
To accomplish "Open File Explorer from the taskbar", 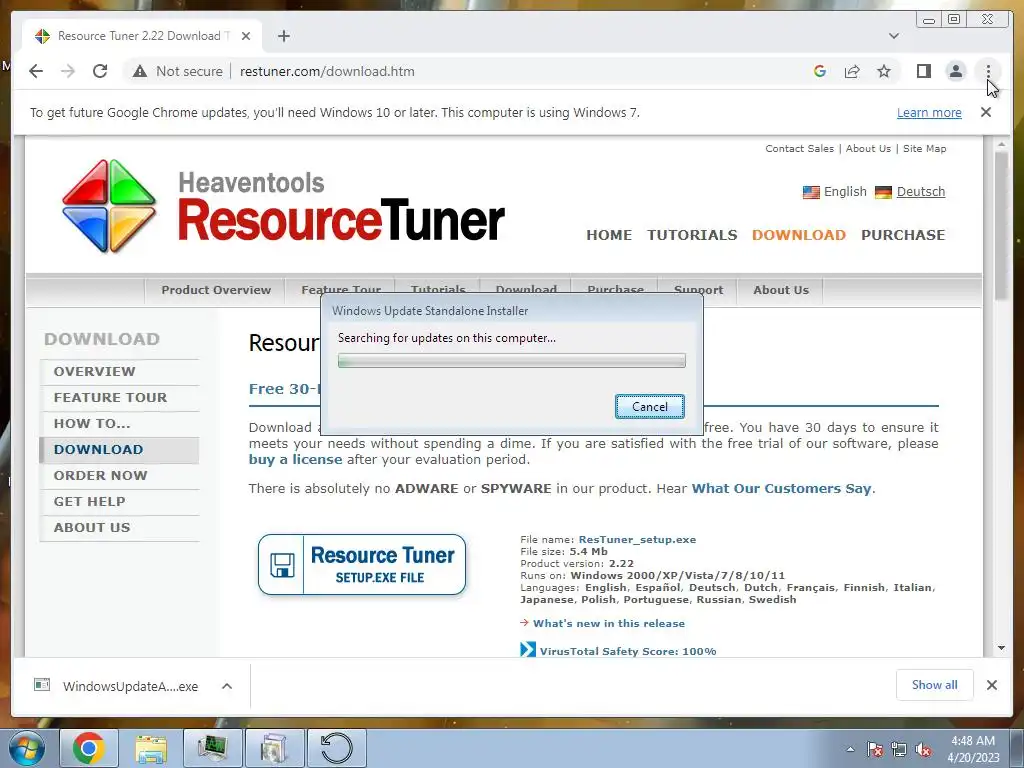I will [x=151, y=749].
